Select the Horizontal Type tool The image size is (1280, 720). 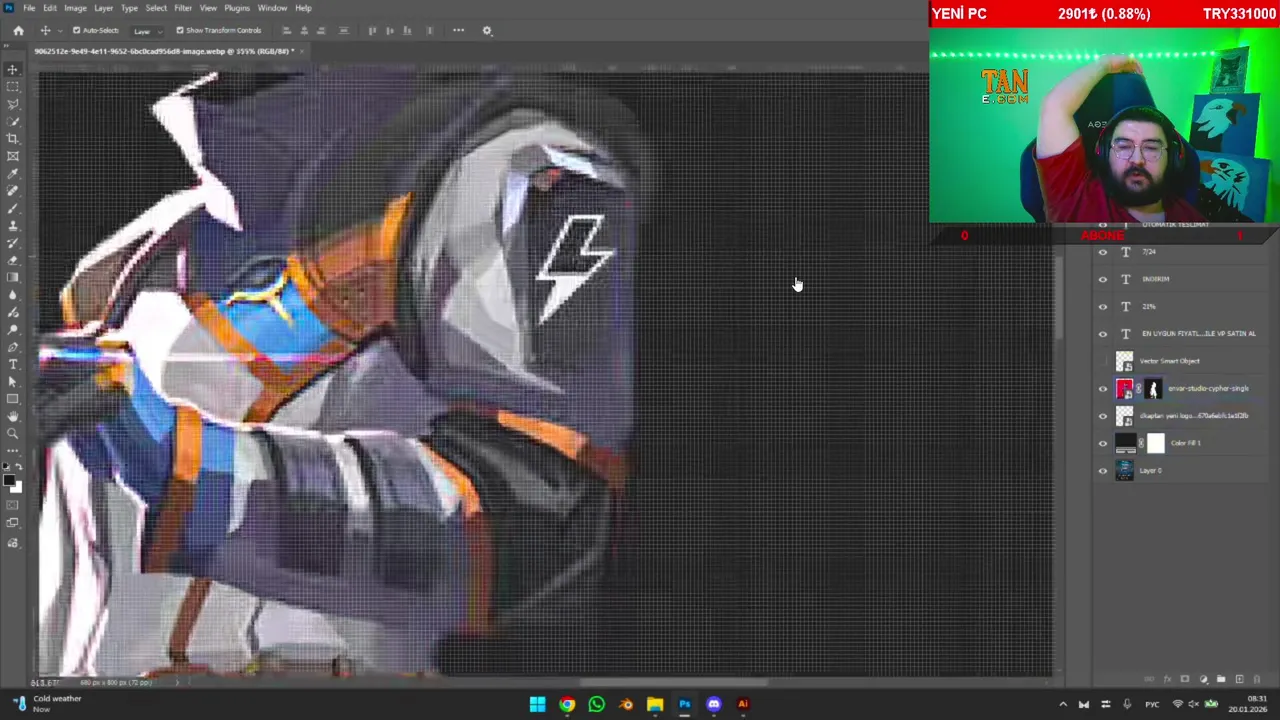tap(13, 364)
